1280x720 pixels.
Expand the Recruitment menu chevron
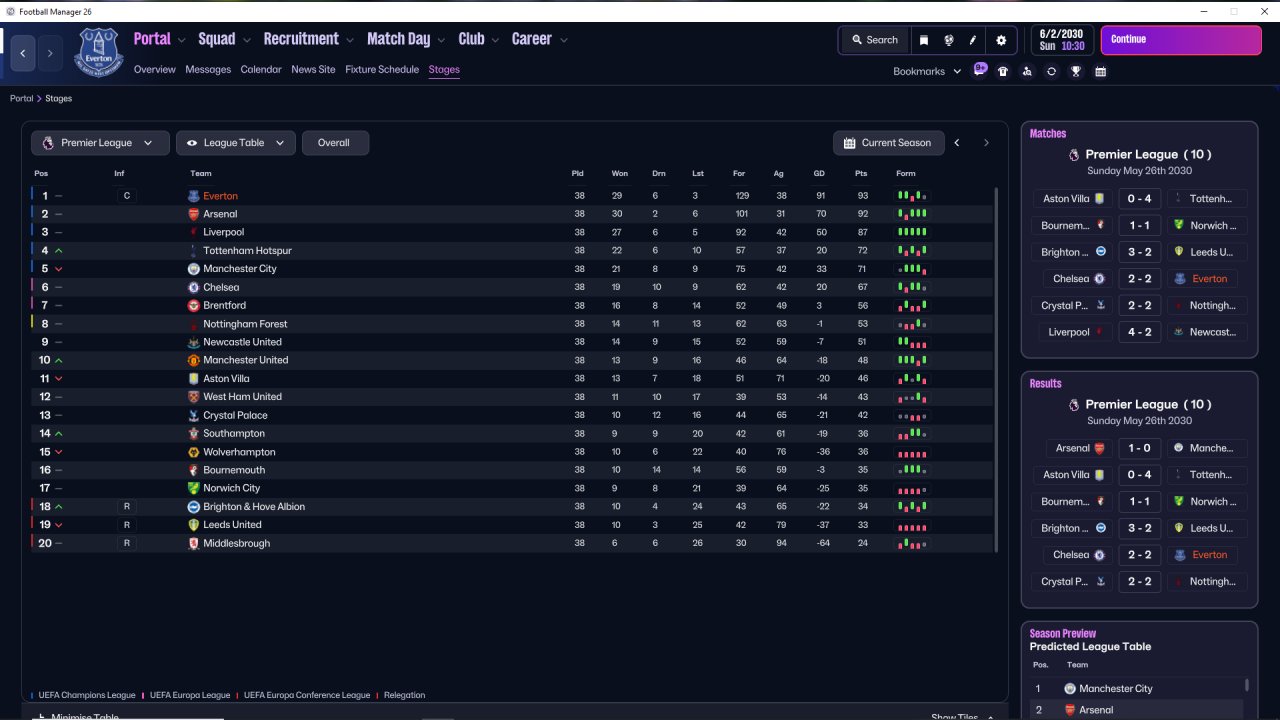tap(349, 41)
